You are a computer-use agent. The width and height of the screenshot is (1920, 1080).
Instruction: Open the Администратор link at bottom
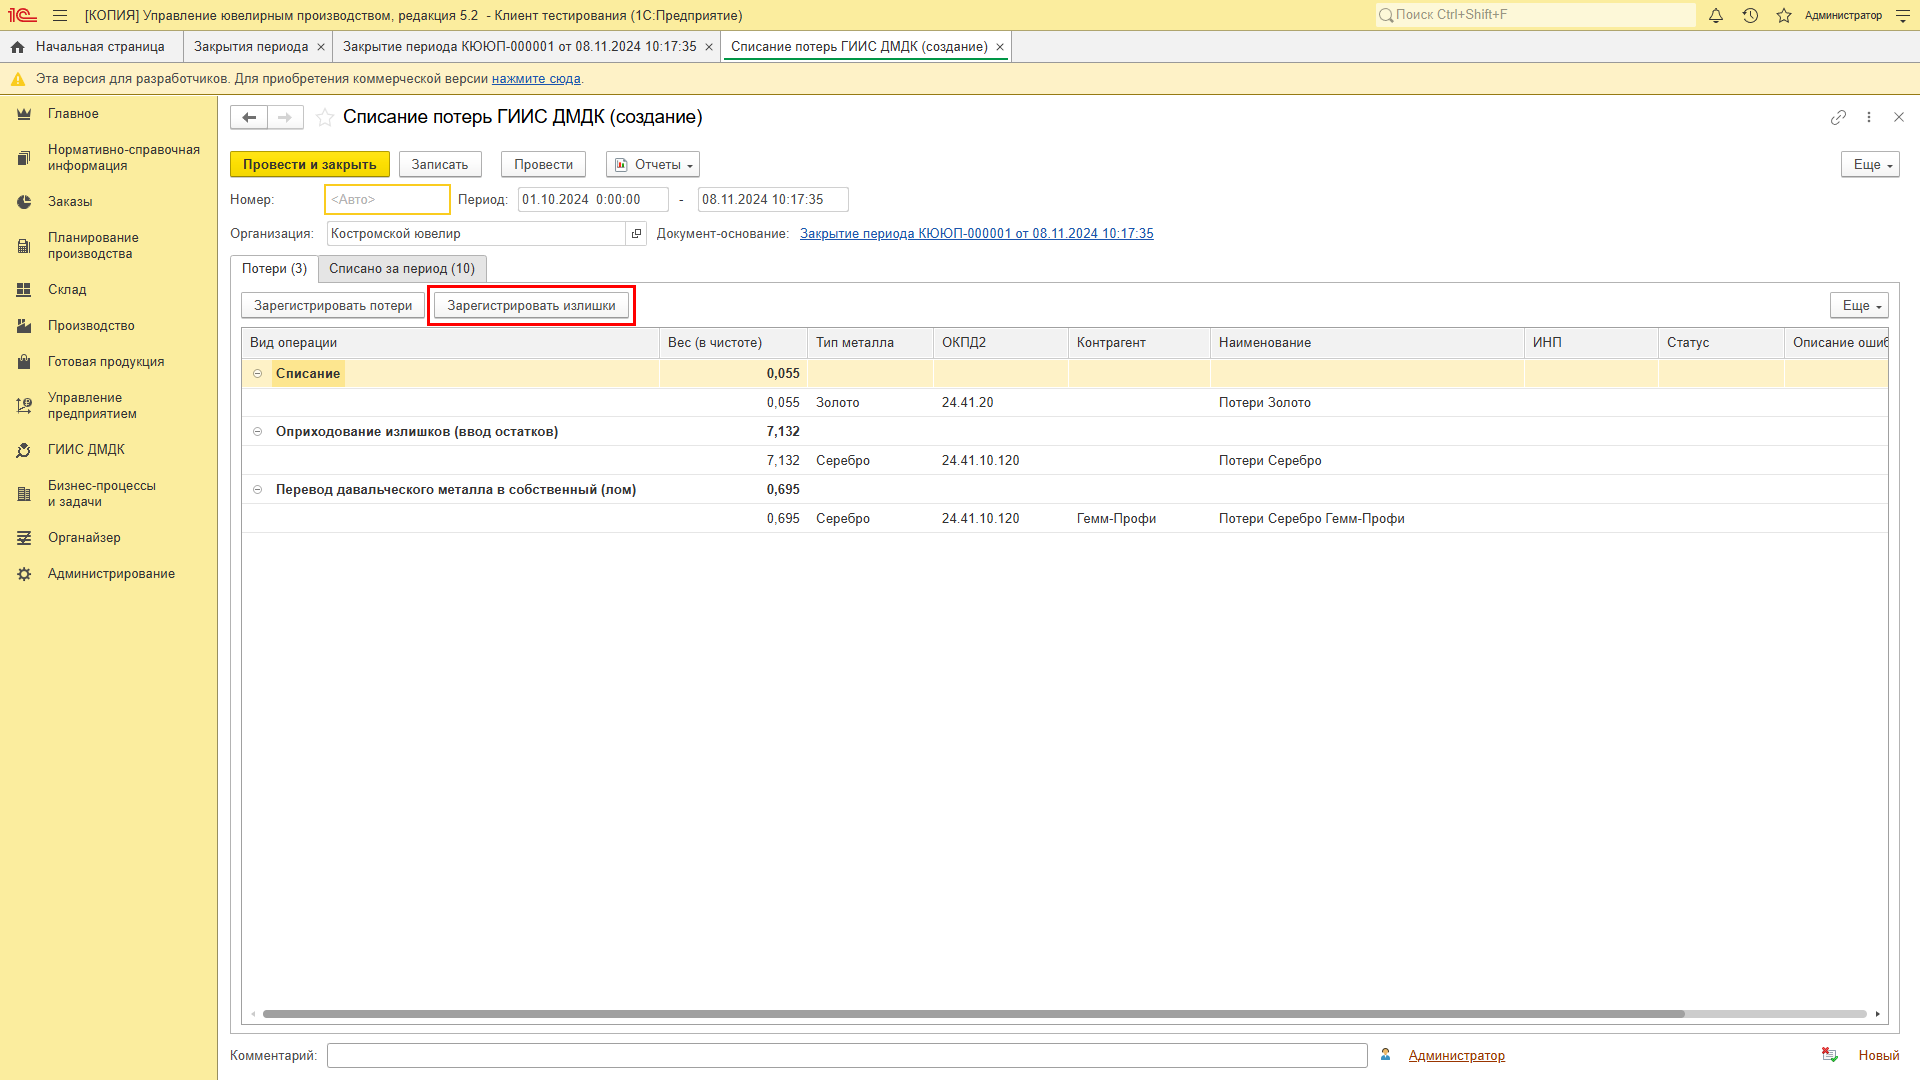1457,1056
